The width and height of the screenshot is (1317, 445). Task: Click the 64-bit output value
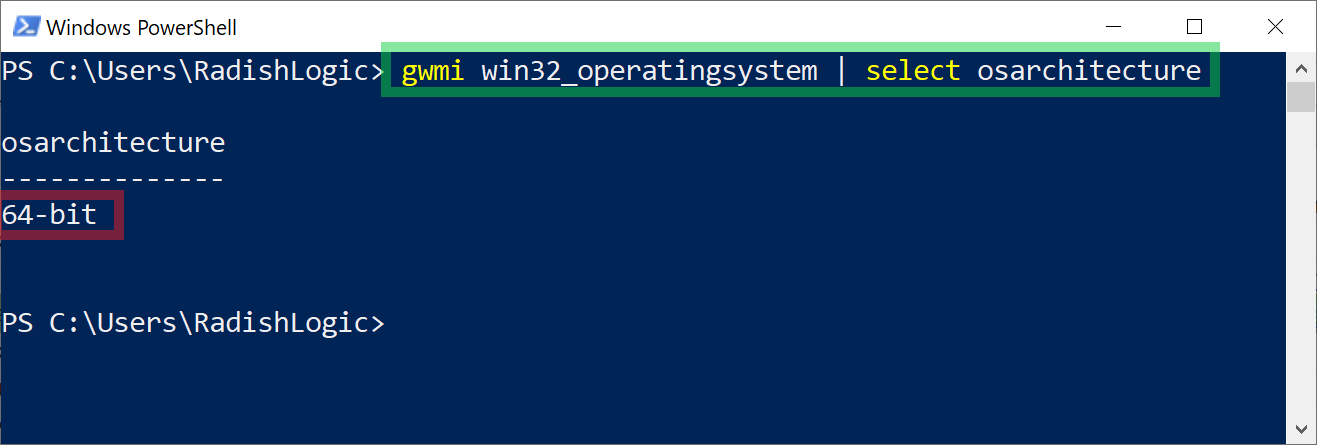(x=50, y=214)
